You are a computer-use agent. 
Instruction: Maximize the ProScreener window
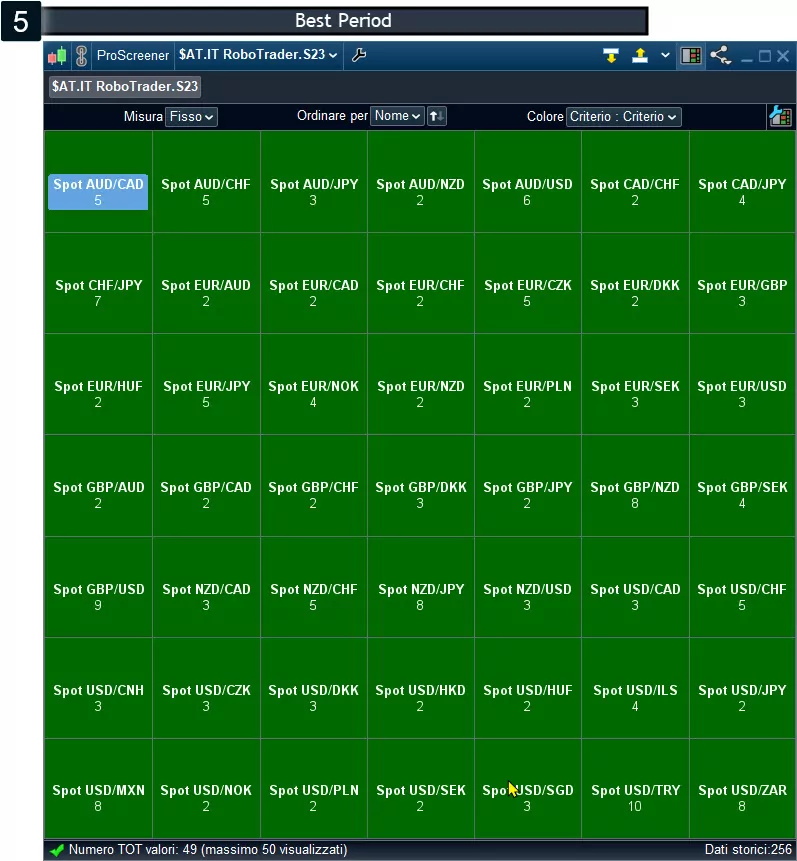coord(765,56)
